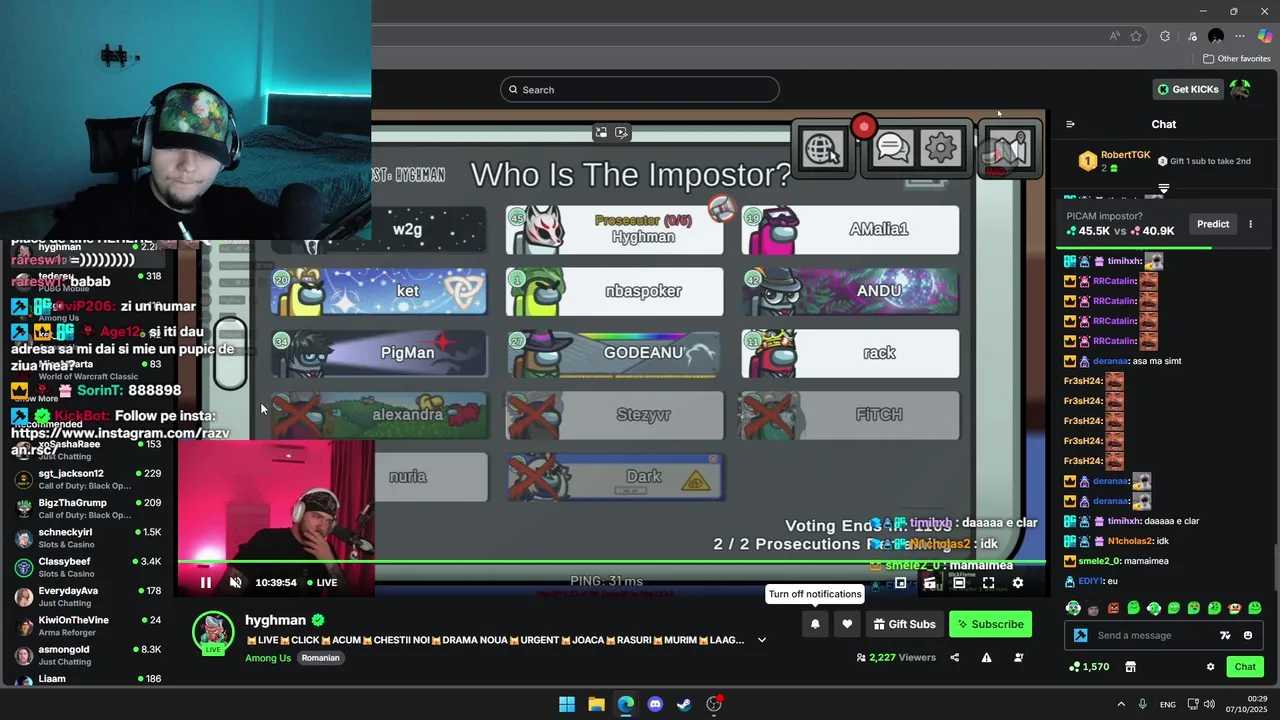This screenshot has height=720, width=1280.
Task: Expand the gift leaderboard handle
Action: tap(1163, 188)
